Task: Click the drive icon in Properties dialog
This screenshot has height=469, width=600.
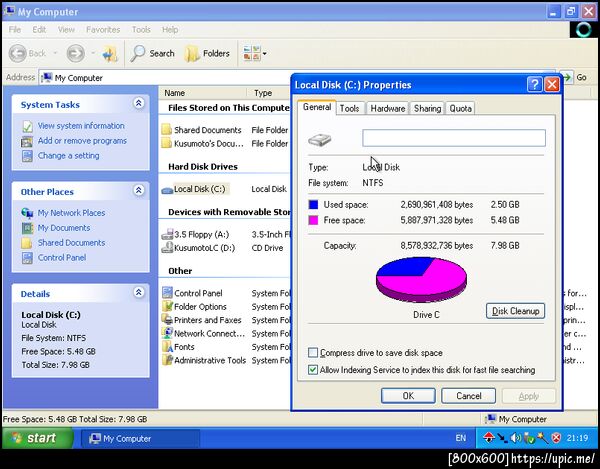Action: (x=320, y=140)
